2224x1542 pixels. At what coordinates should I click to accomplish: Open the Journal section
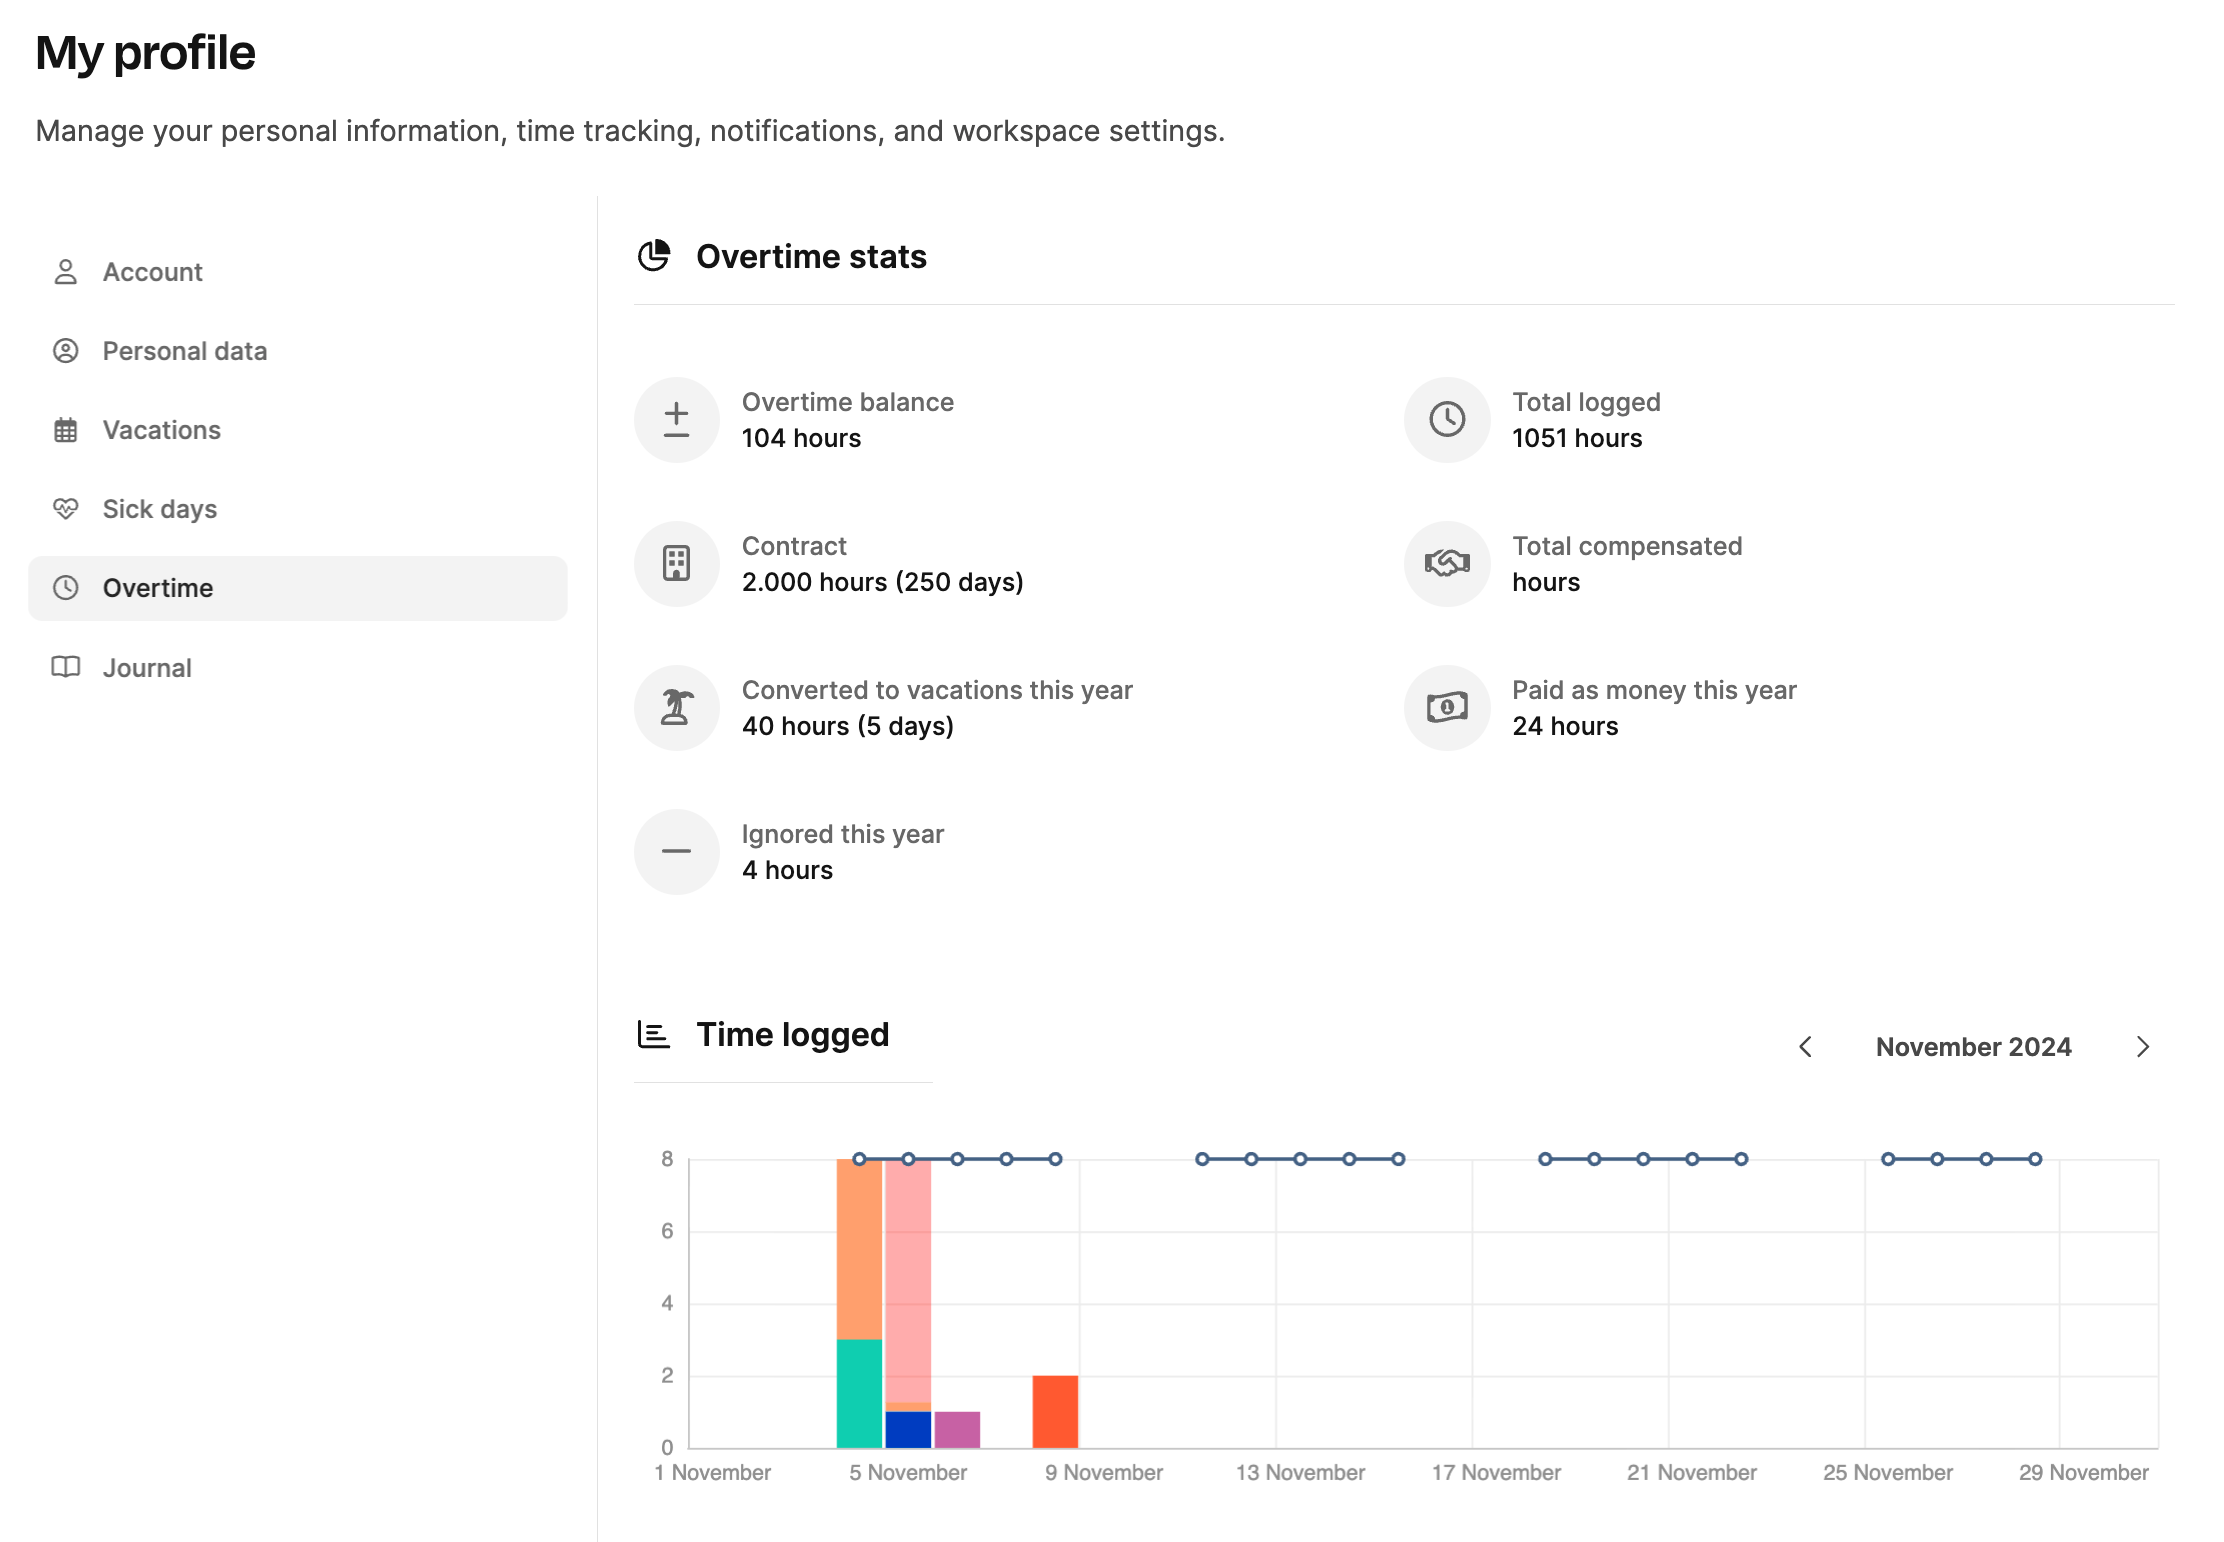[x=147, y=668]
